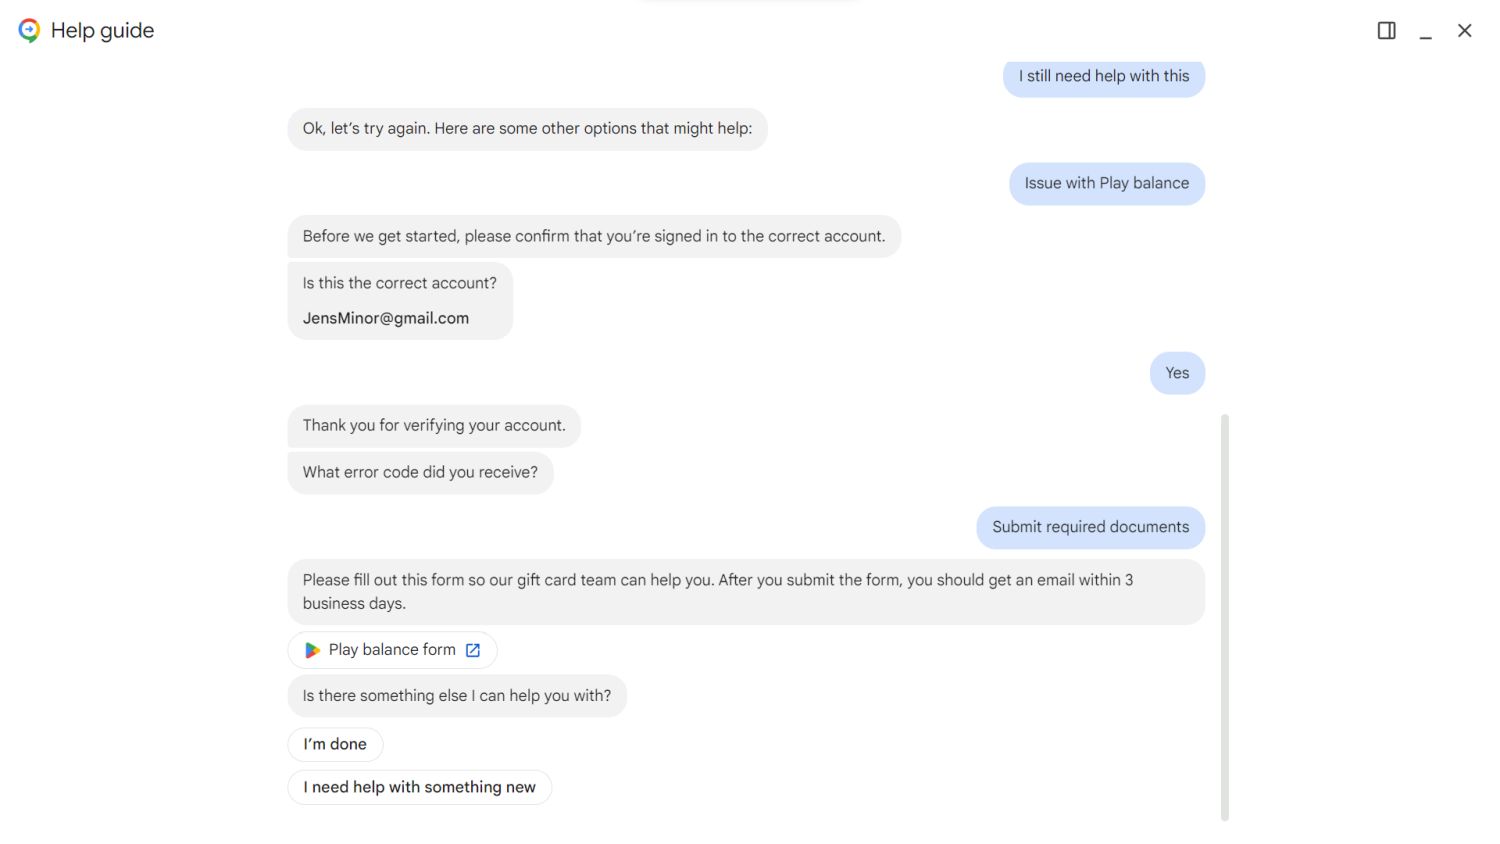This screenshot has width=1500, height=844.
Task: Click the chat's vertical scrollbar
Action: (x=1224, y=617)
